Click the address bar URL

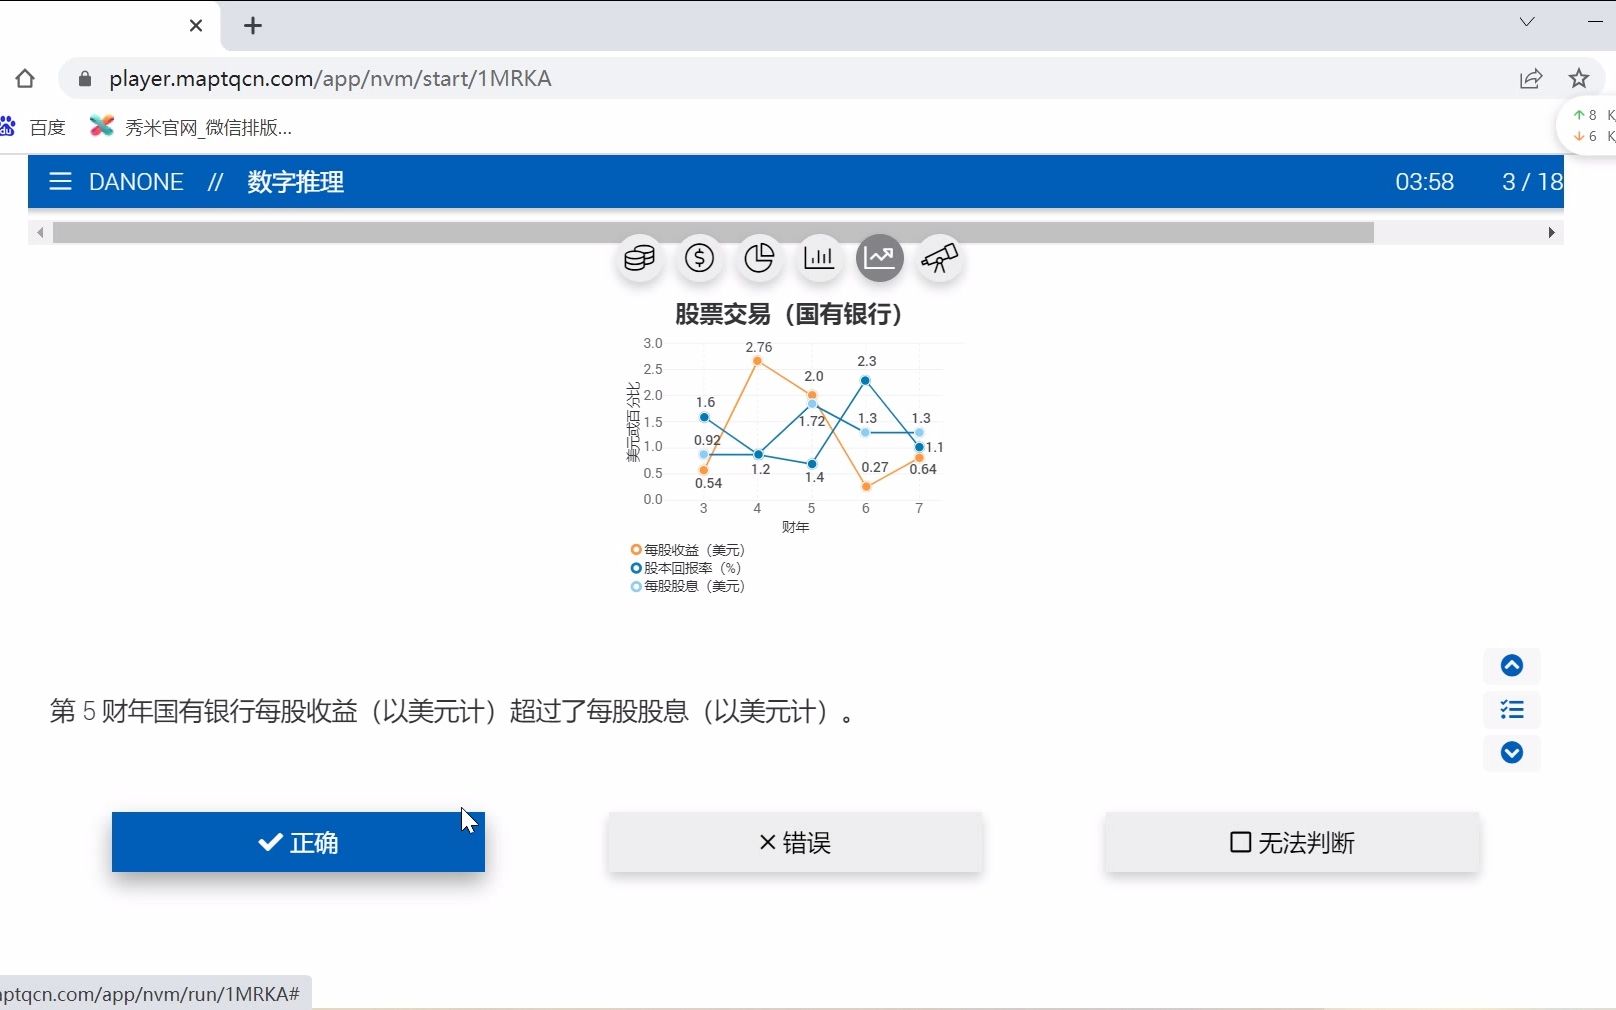click(x=330, y=79)
